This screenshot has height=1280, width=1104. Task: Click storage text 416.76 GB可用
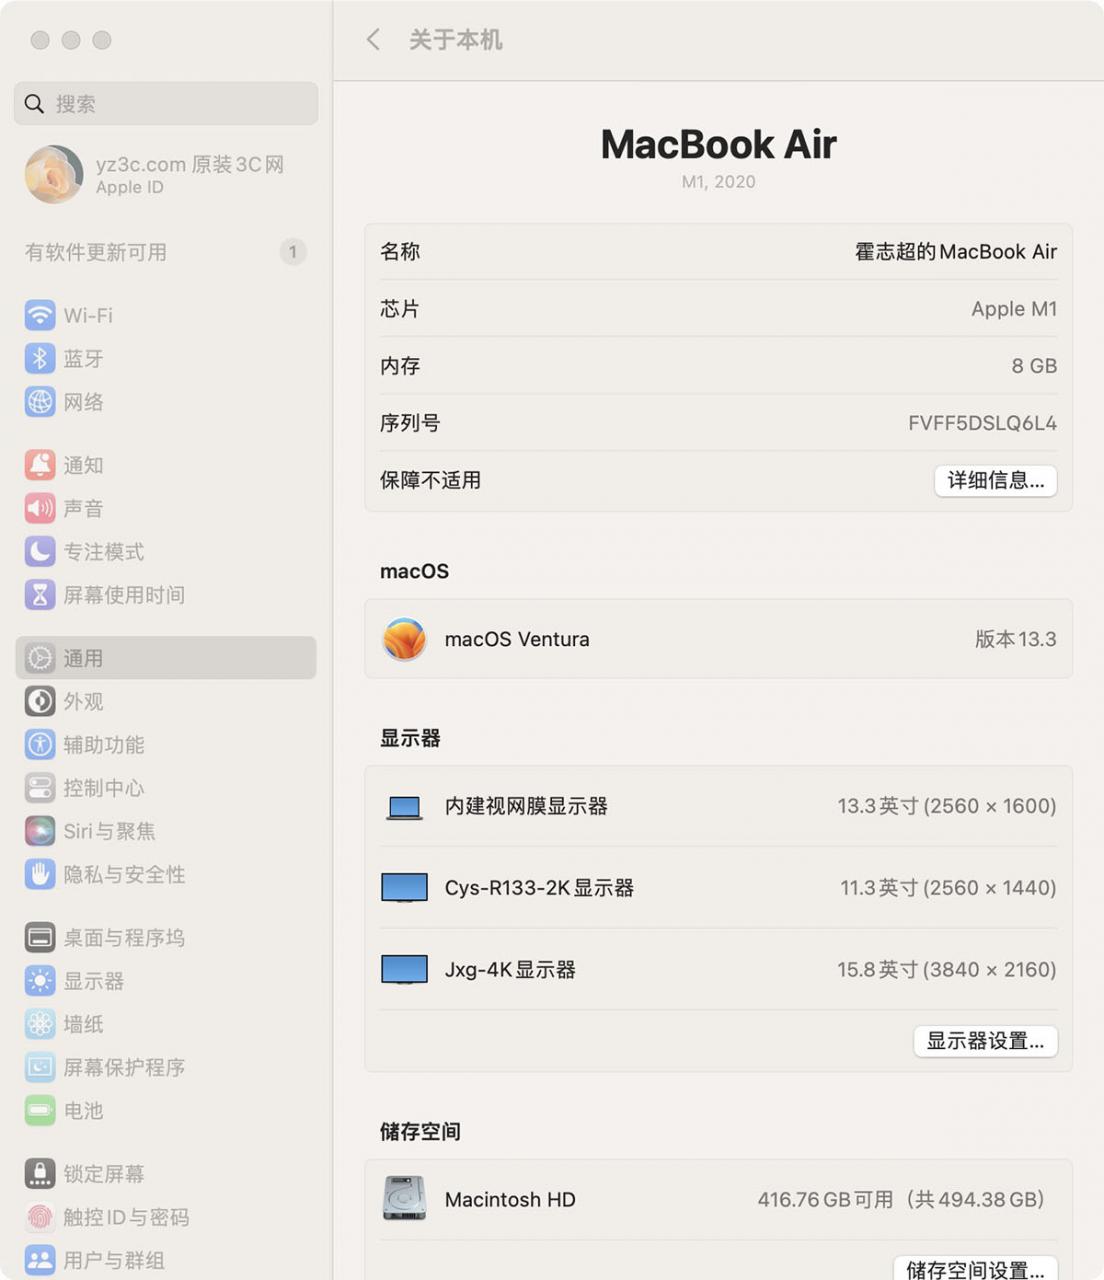pos(825,1199)
